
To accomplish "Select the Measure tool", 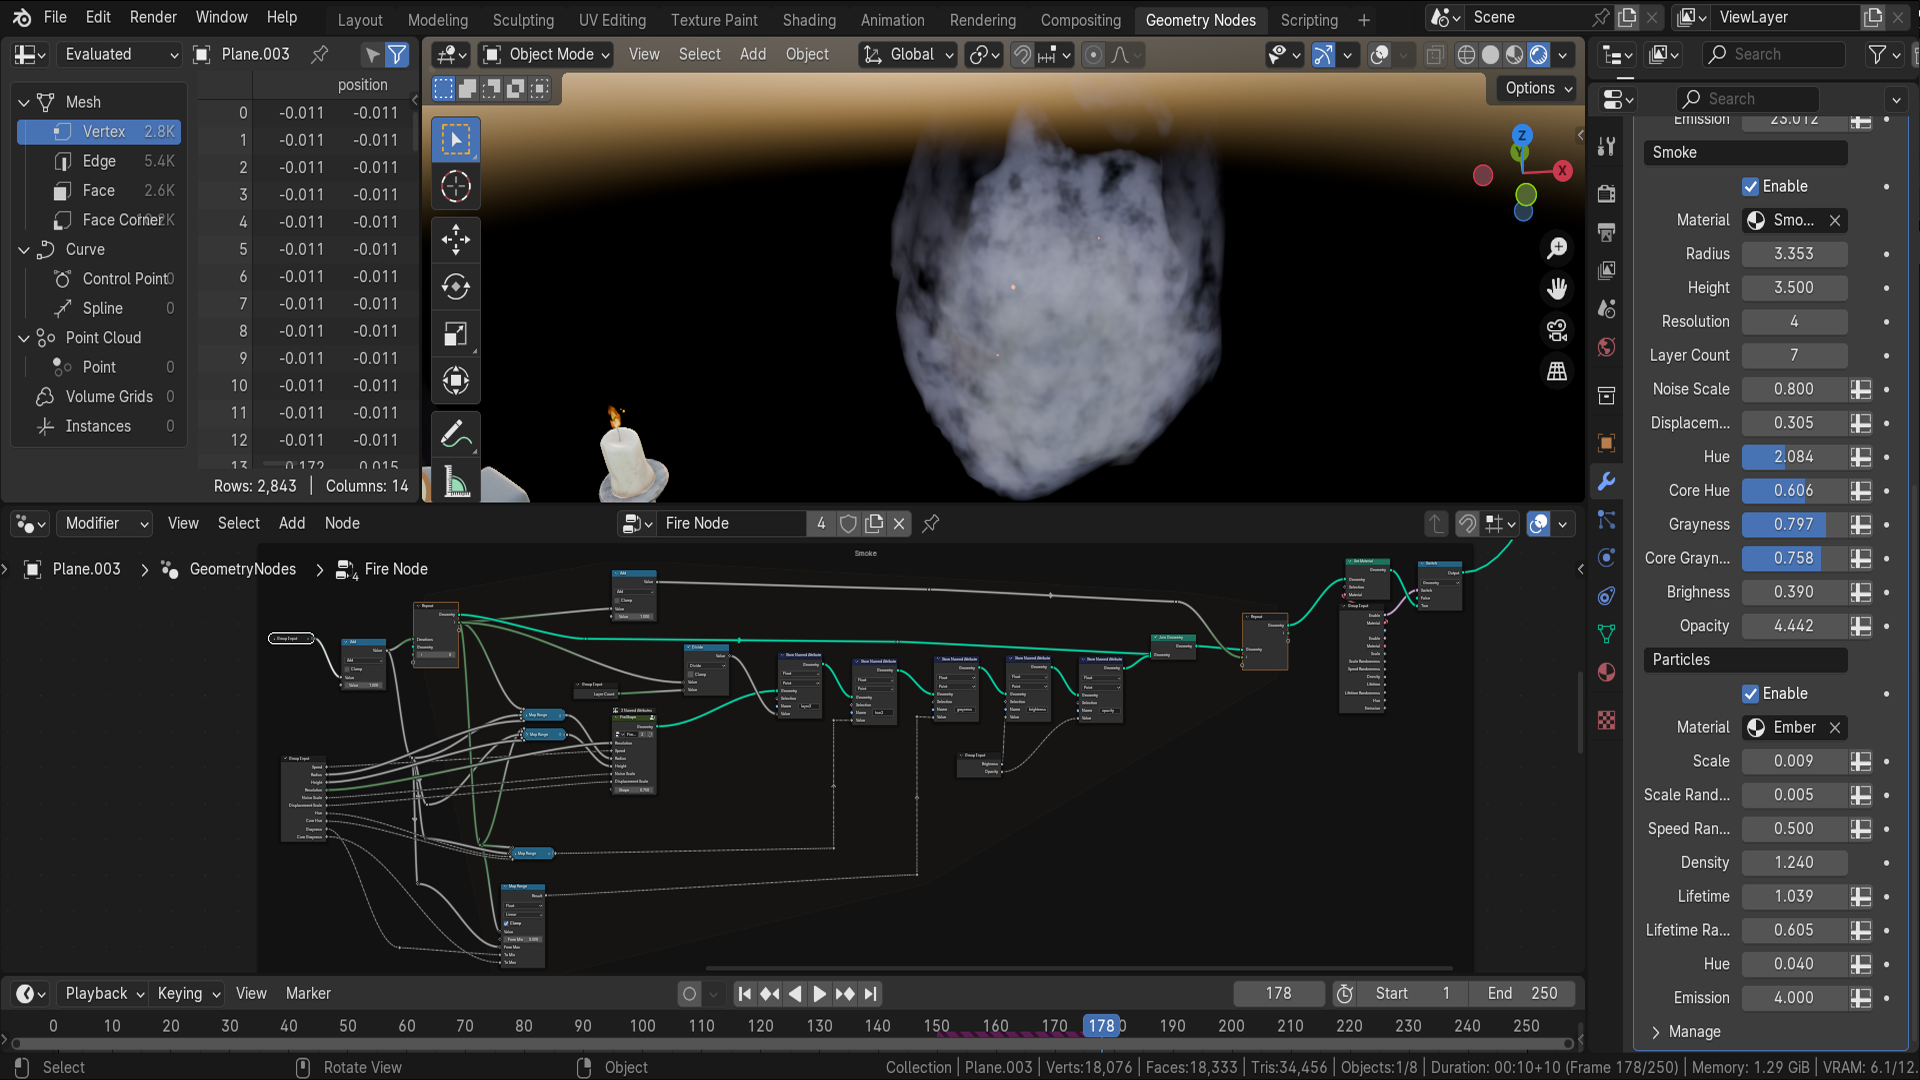I will [x=456, y=482].
